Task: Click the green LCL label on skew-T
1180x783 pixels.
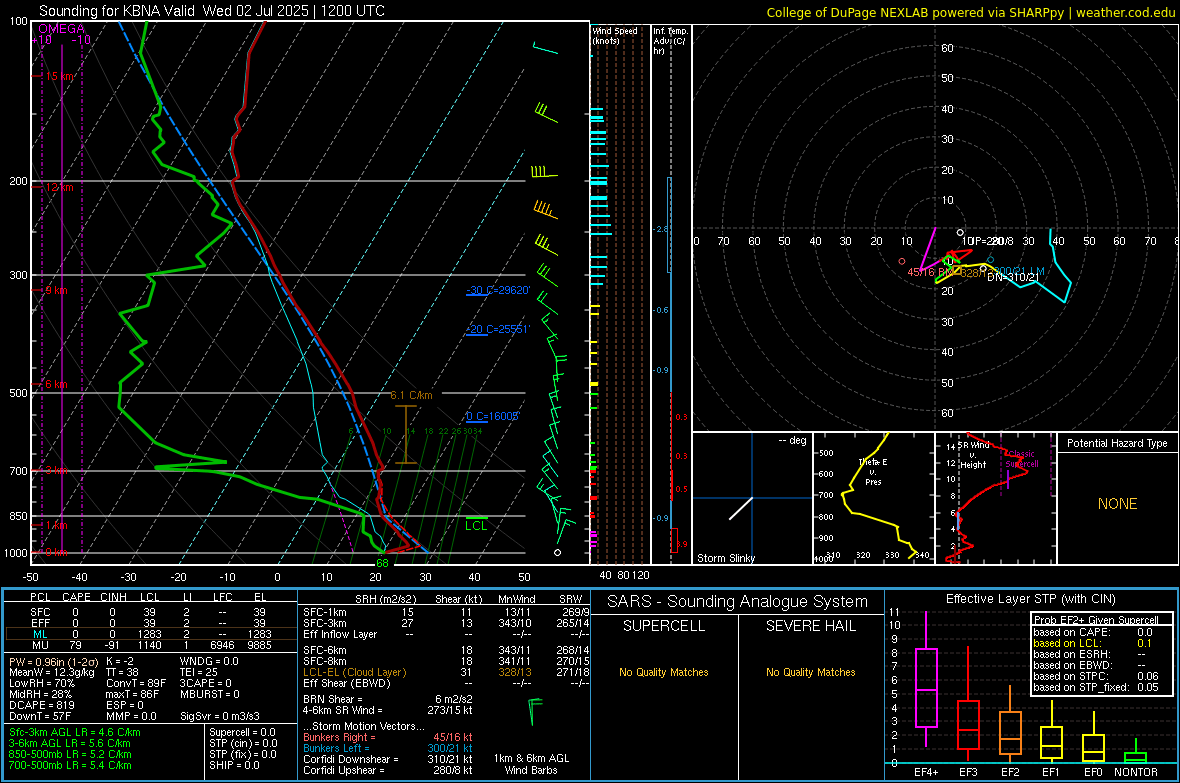Action: (476, 526)
